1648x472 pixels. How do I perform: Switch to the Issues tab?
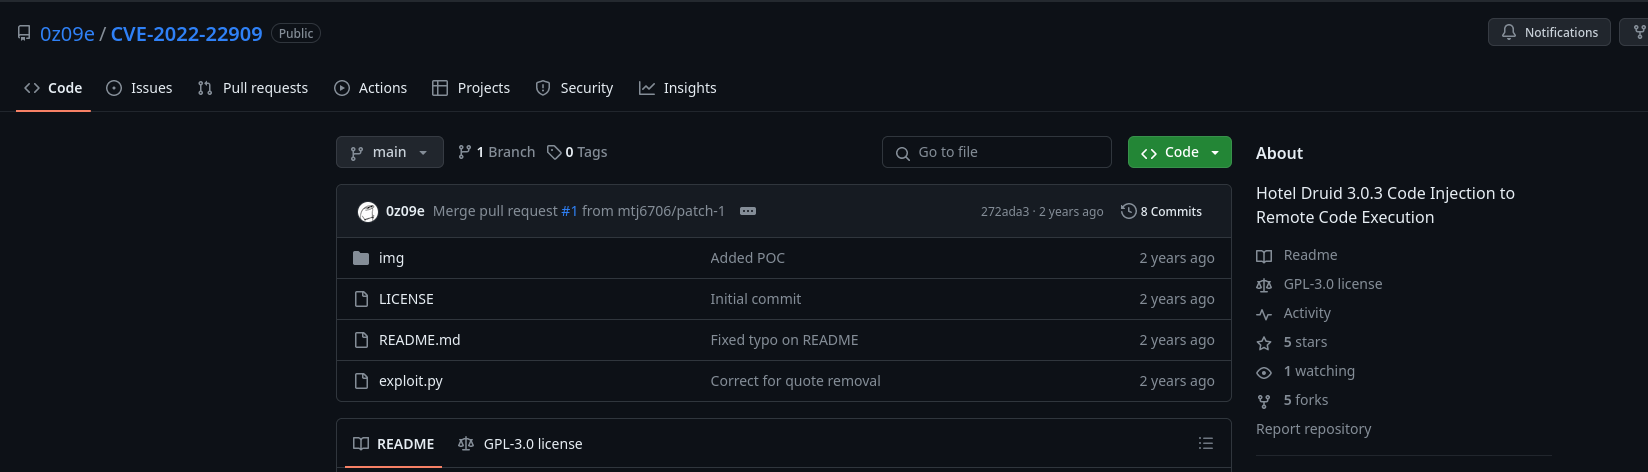pos(139,88)
